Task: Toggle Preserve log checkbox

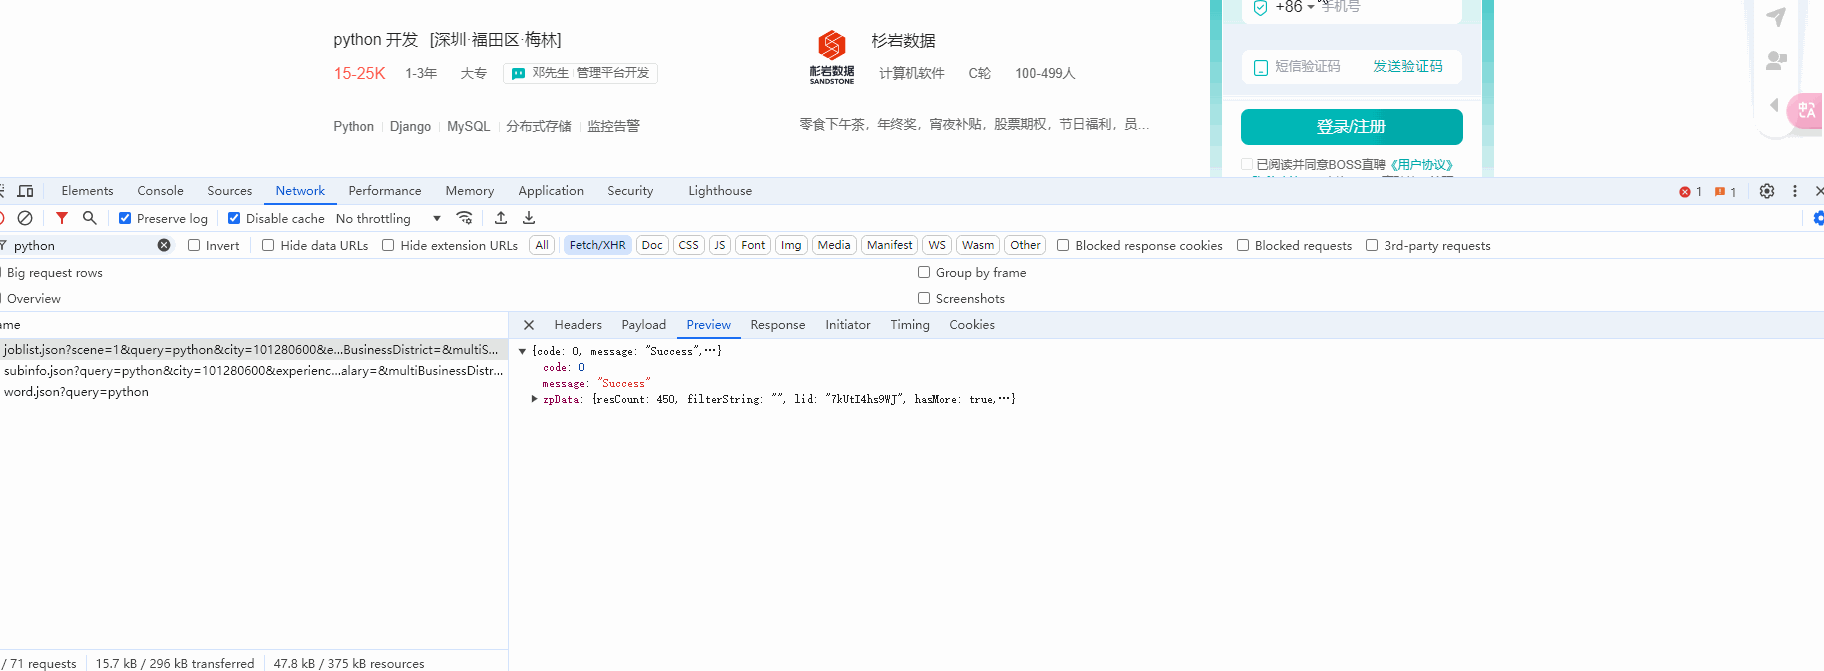Action: pos(125,218)
